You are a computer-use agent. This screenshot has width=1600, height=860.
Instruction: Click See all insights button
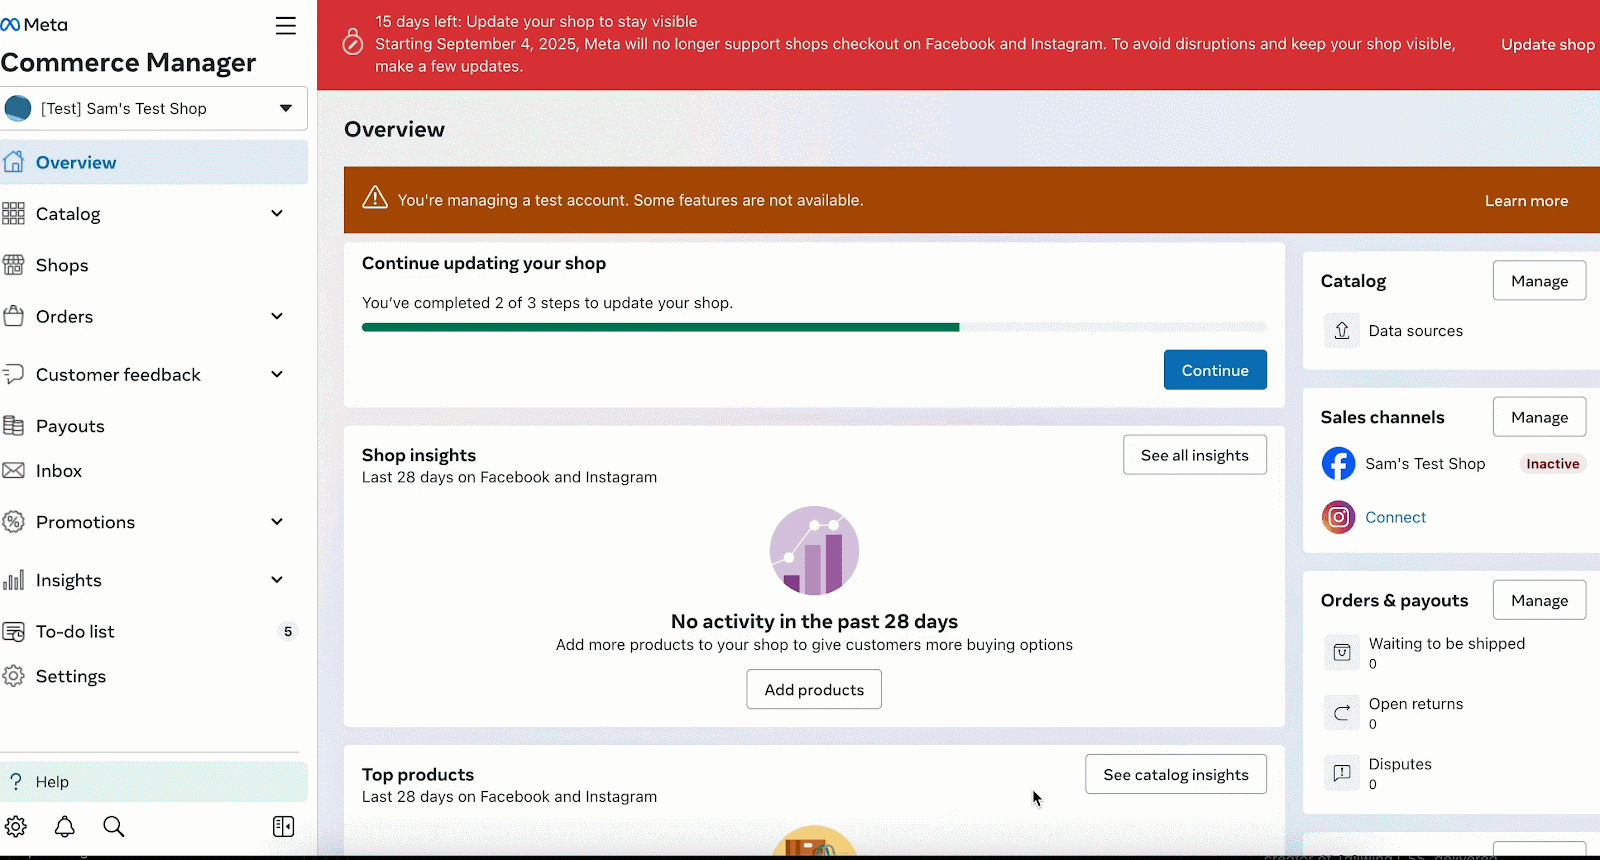[1194, 455]
